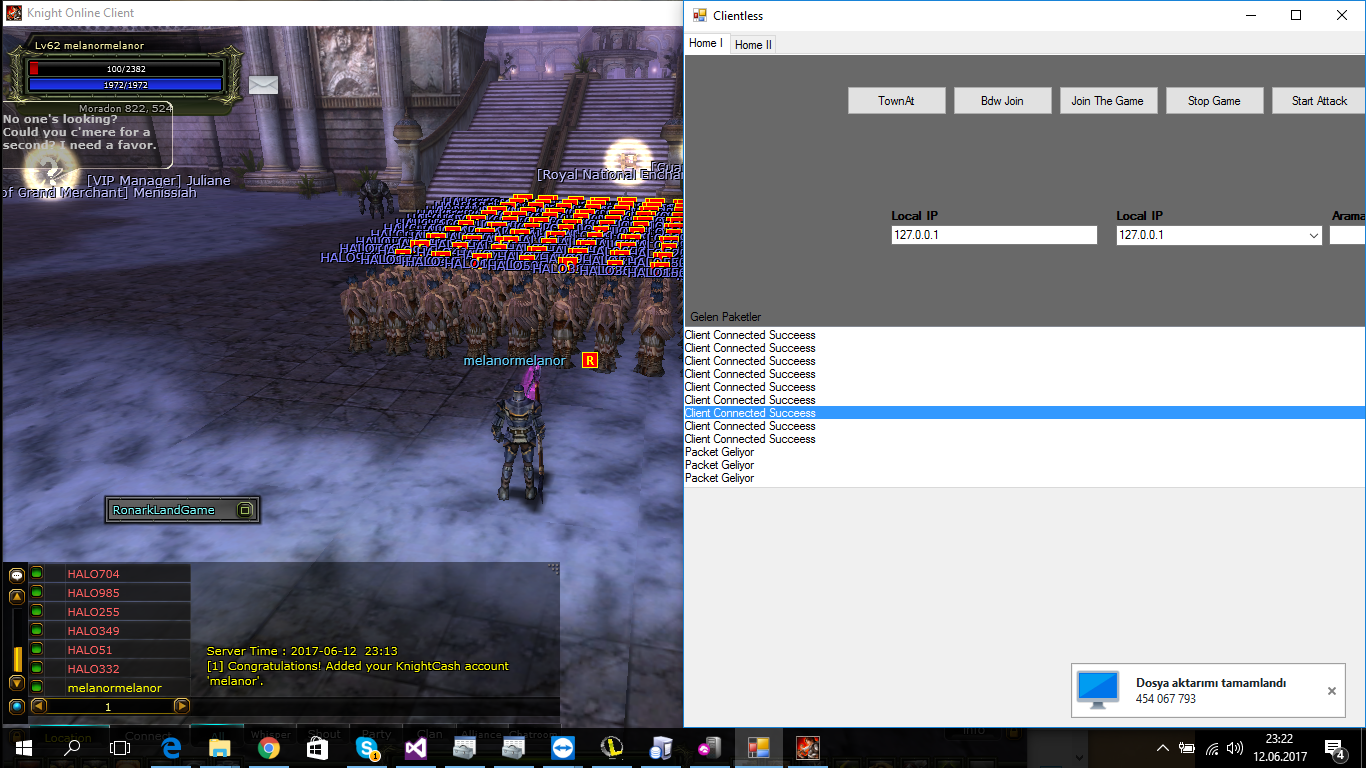Show hidden system tray icons
This screenshot has width=1366, height=768.
pyautogui.click(x=1162, y=747)
